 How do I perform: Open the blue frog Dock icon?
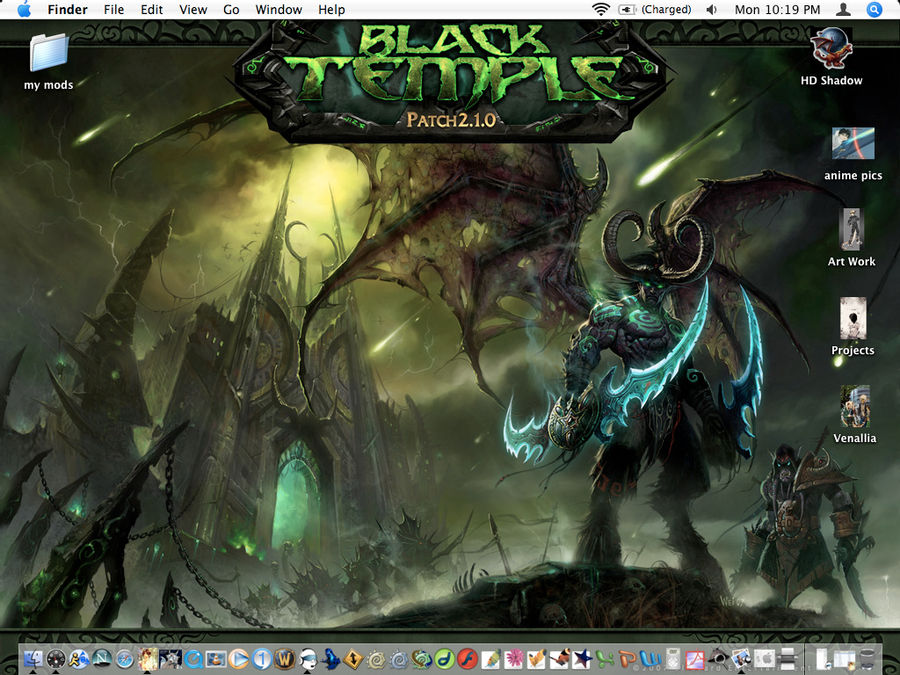click(x=330, y=660)
